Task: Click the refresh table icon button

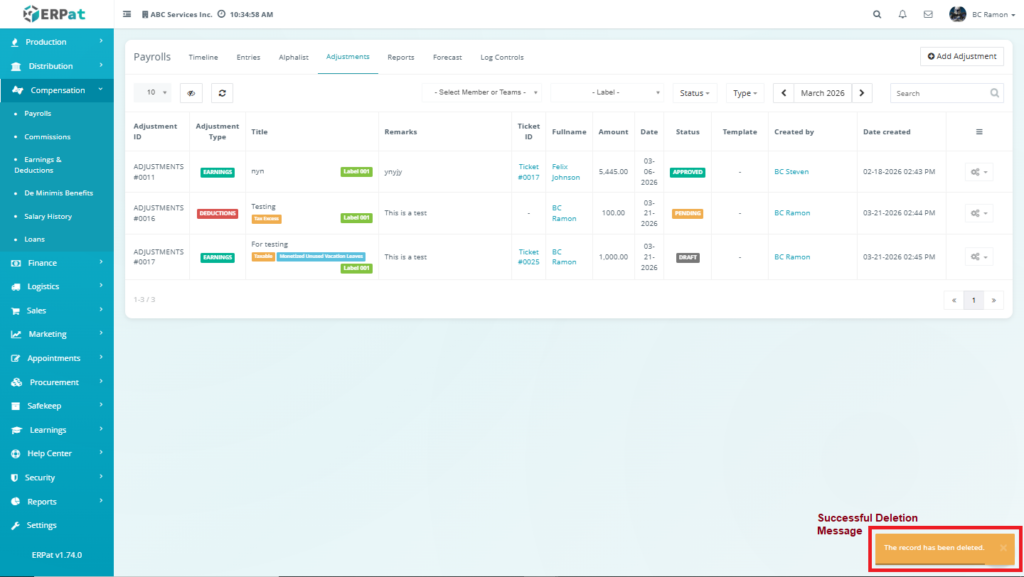Action: tap(222, 93)
